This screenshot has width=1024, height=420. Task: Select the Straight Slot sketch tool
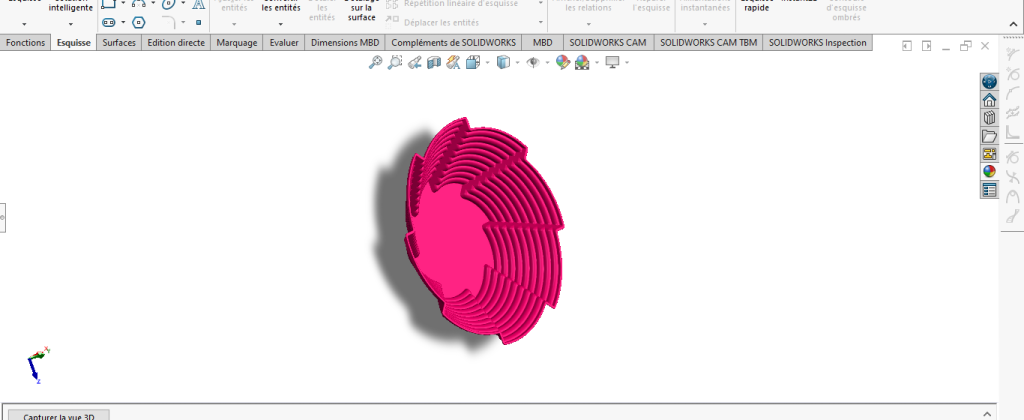108,22
